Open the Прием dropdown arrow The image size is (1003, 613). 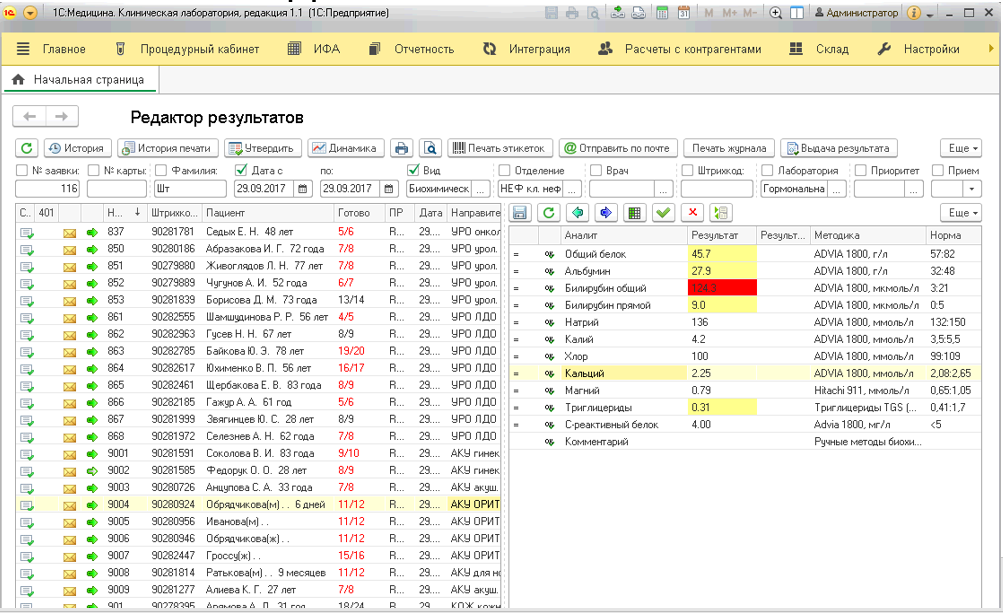coord(972,189)
